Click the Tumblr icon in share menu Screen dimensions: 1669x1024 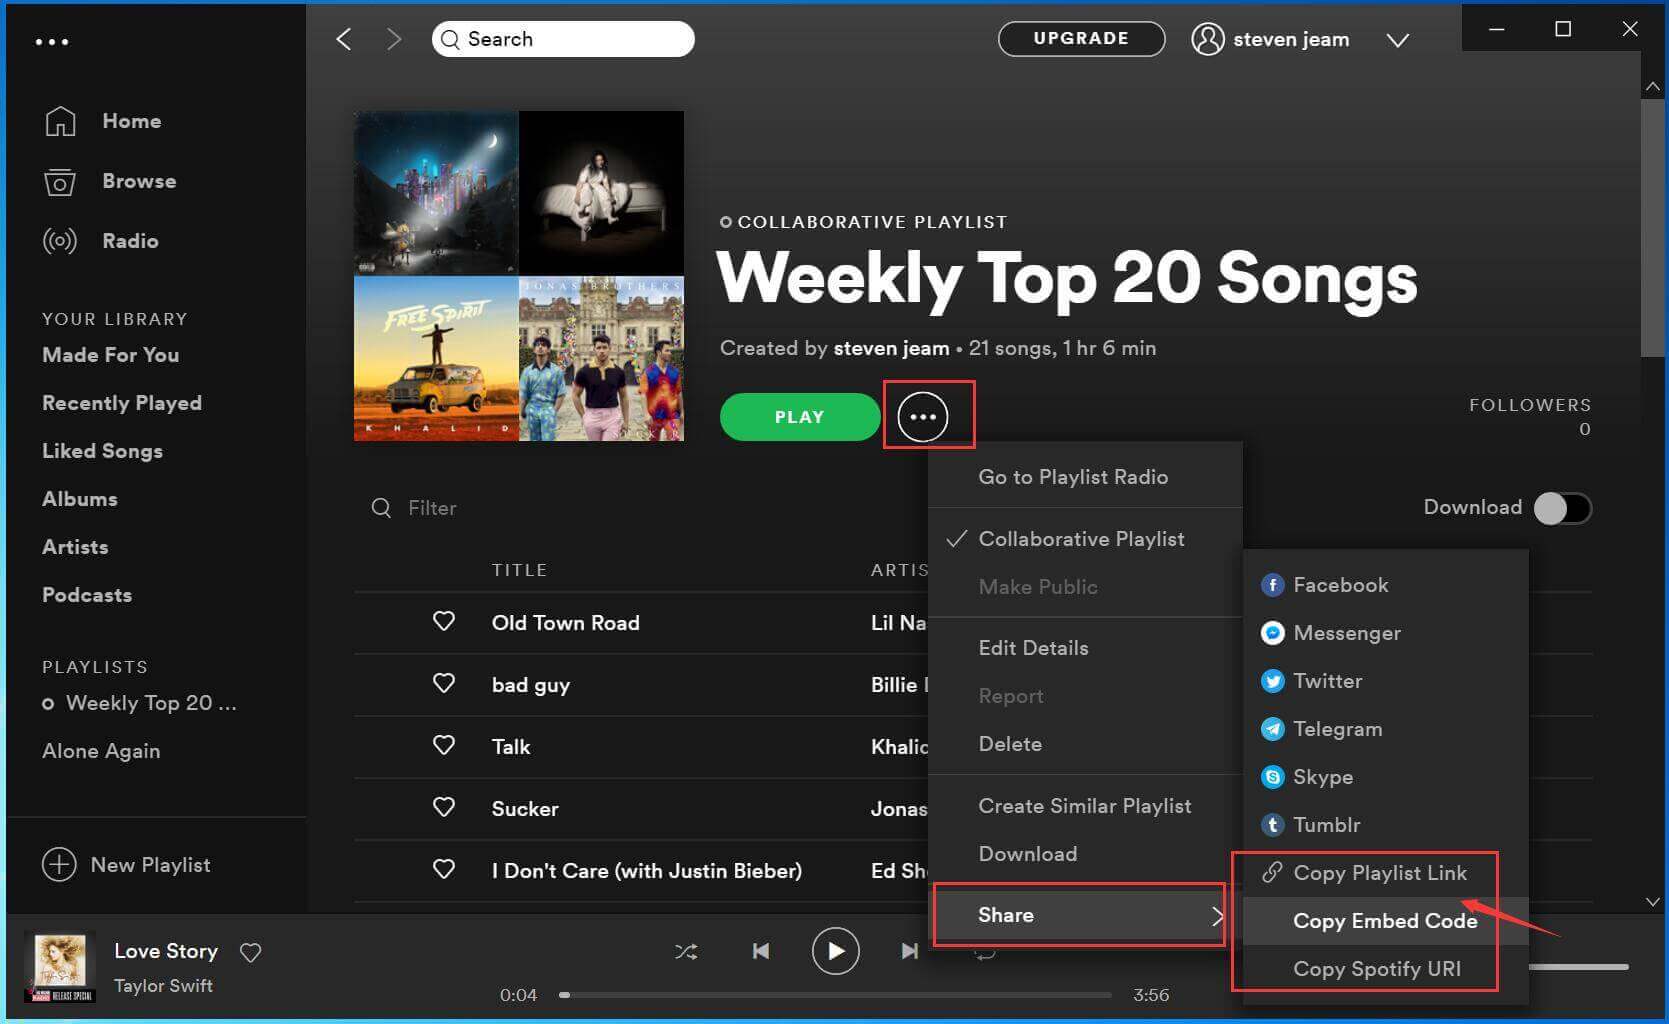[x=1272, y=825]
